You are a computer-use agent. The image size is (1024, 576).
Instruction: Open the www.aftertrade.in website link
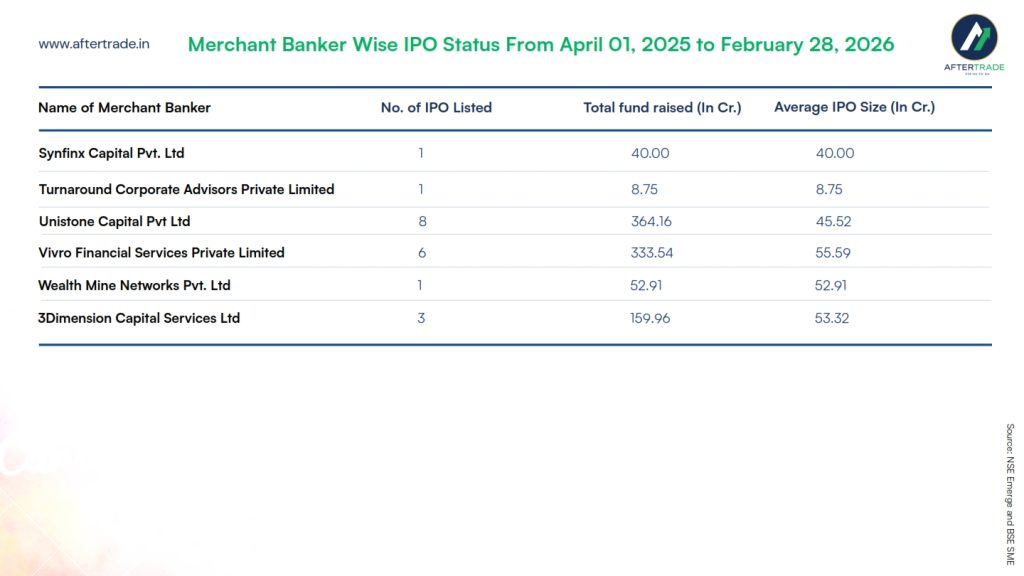94,44
